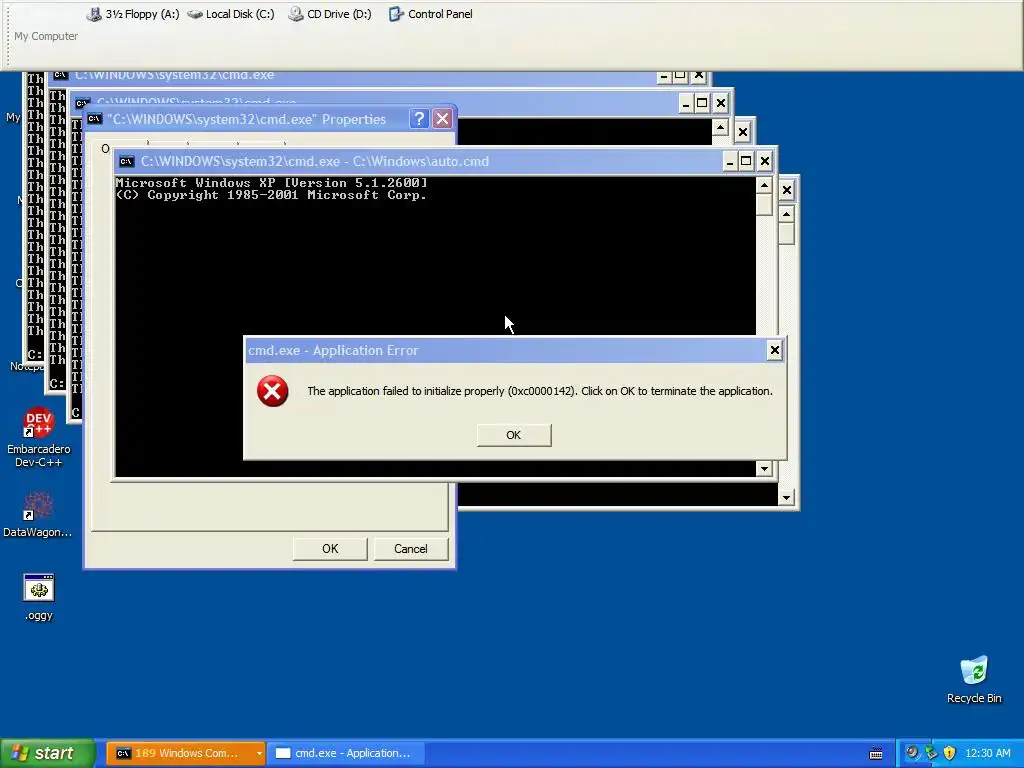
Task: Click scroll up arrow in auto.cmd window
Action: [x=764, y=185]
